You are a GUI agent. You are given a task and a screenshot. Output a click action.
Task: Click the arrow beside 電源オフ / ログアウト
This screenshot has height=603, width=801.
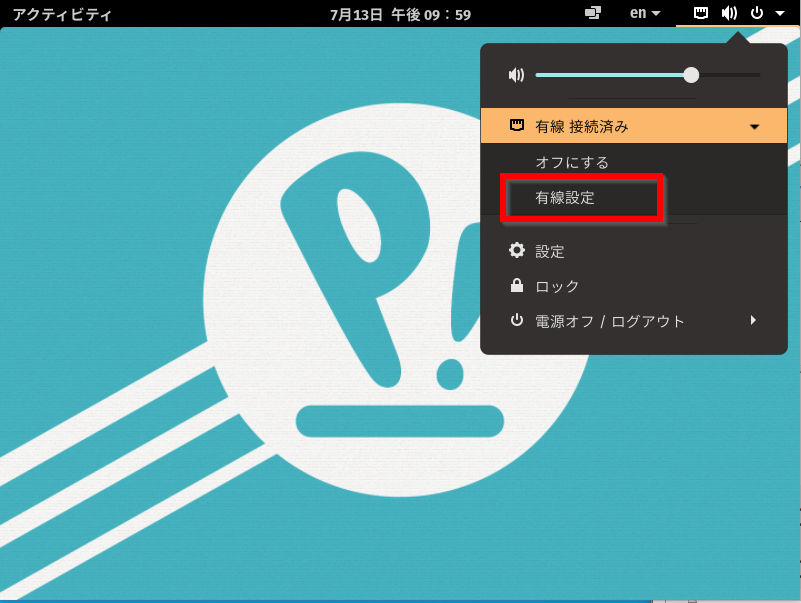[x=753, y=320]
